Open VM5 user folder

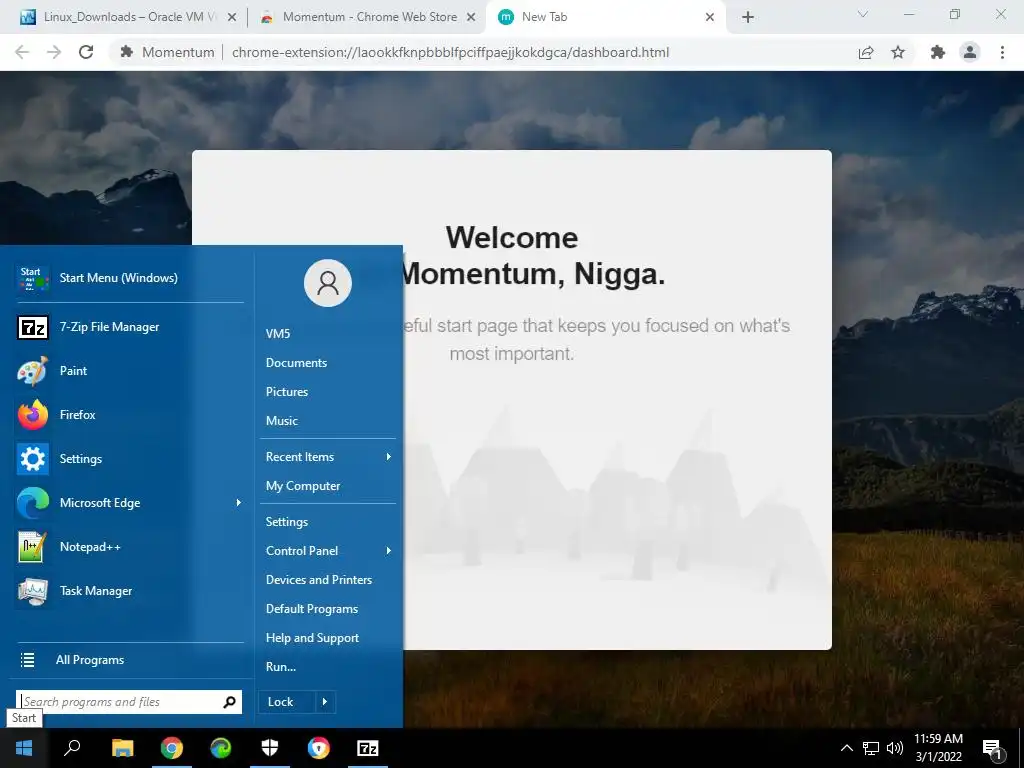coord(278,334)
